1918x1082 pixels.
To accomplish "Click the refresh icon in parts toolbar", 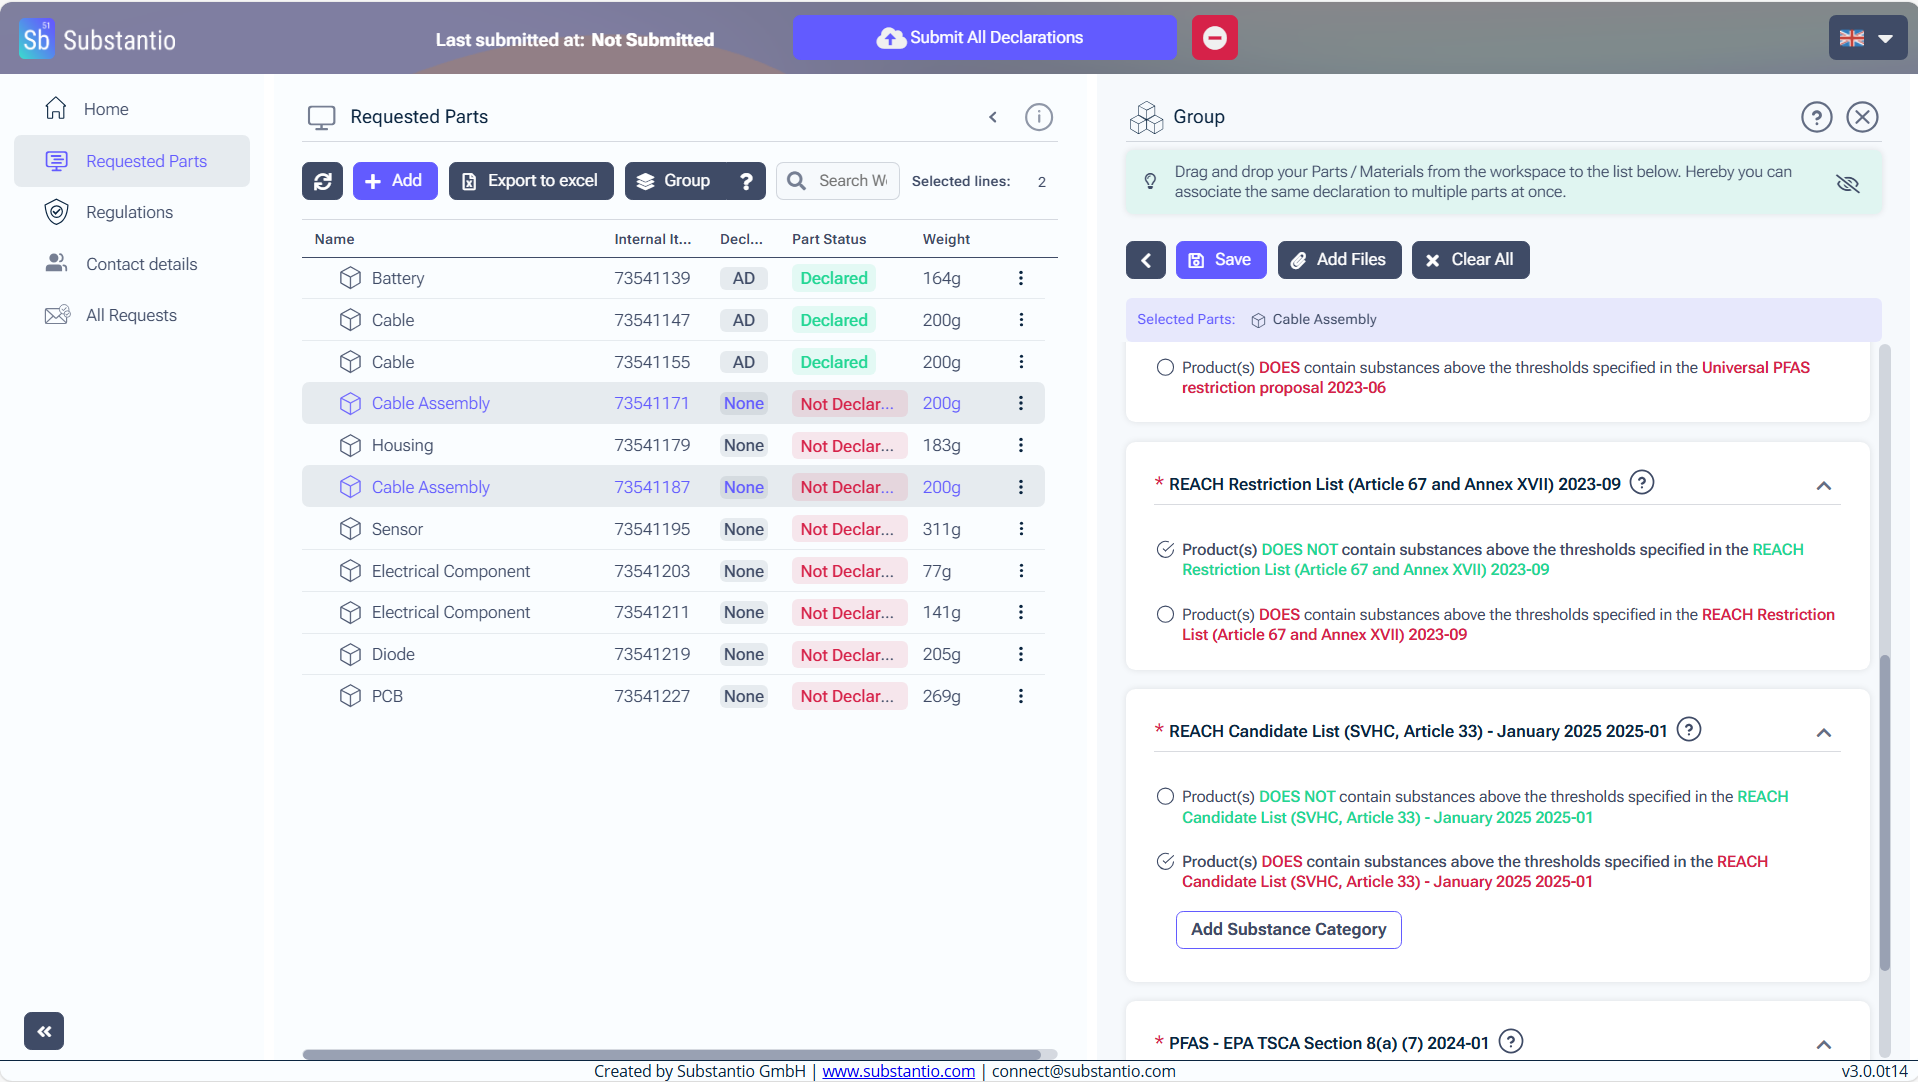I will click(322, 181).
